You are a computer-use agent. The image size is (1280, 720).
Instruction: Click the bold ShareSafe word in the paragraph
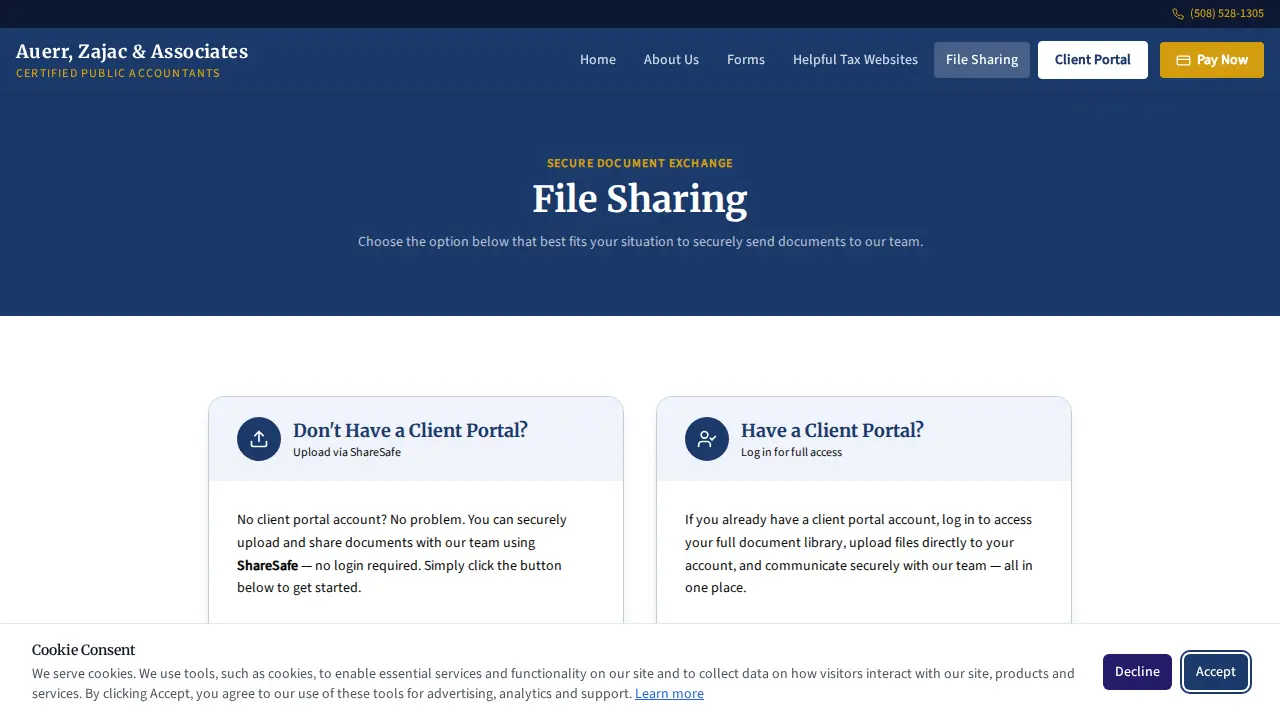click(267, 566)
